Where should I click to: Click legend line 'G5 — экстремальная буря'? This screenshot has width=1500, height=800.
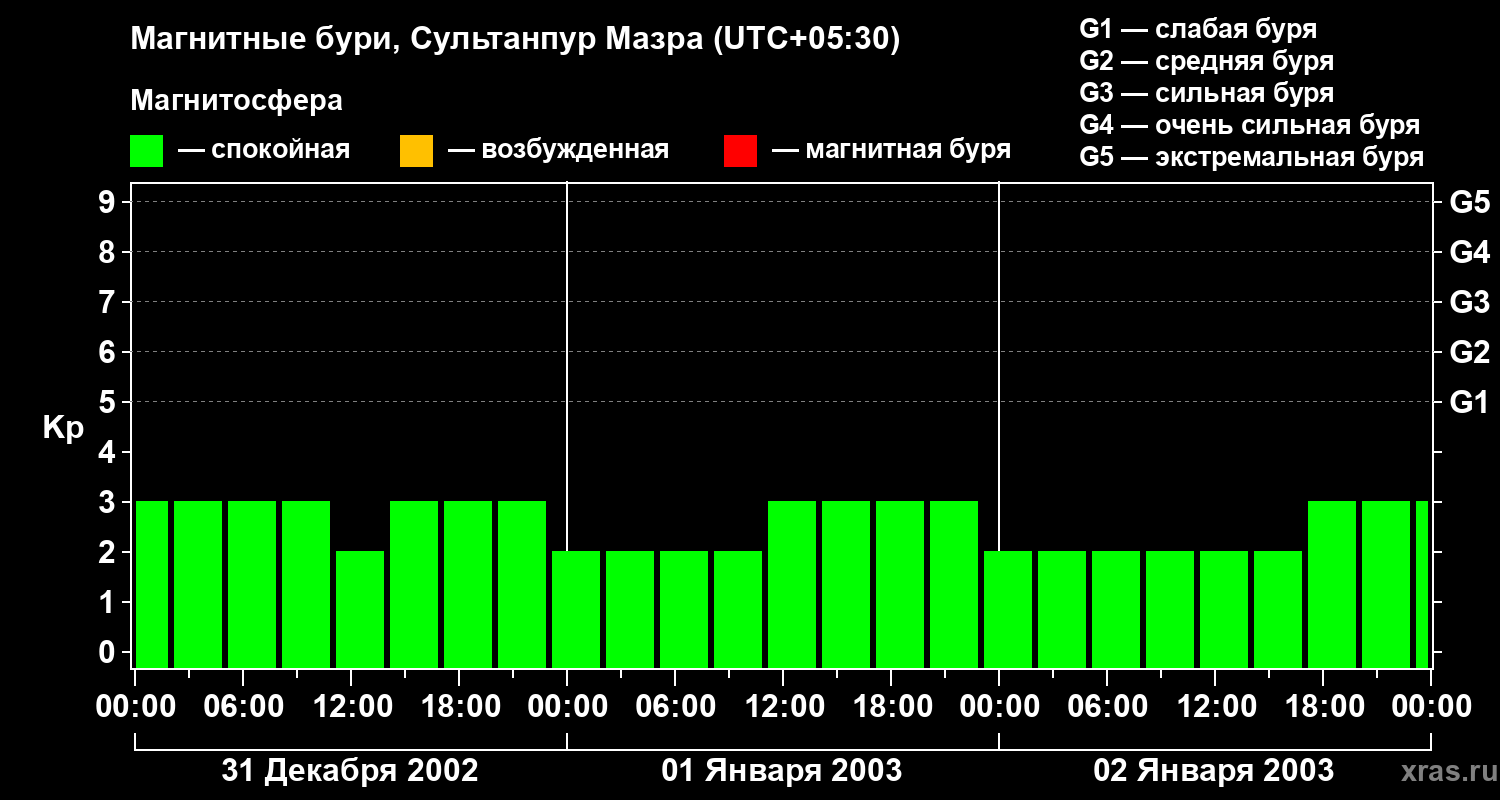tap(1252, 157)
